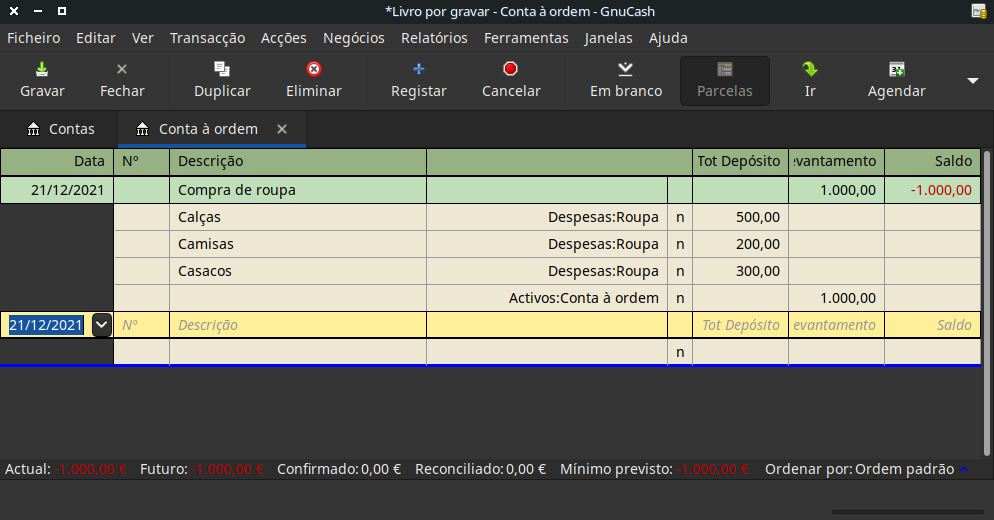Viewport: 994px width, 520px height.
Task: Select the Casacos split description
Action: click(x=298, y=271)
